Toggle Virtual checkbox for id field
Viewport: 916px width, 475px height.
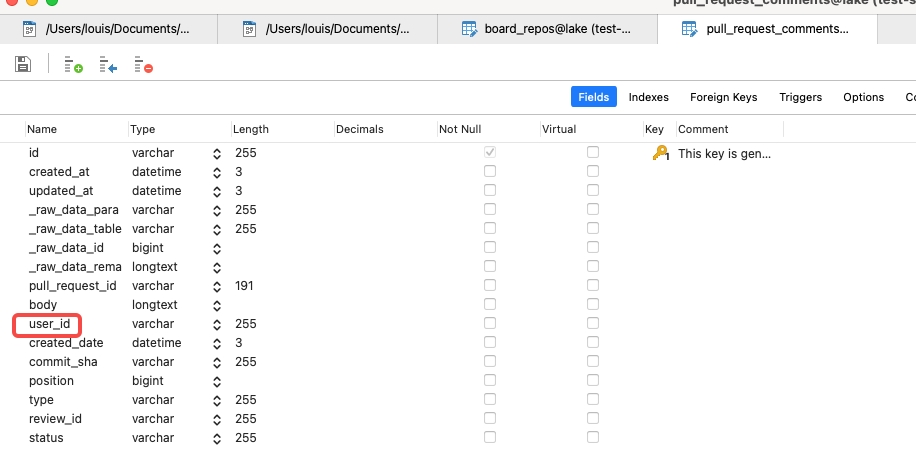(x=593, y=152)
